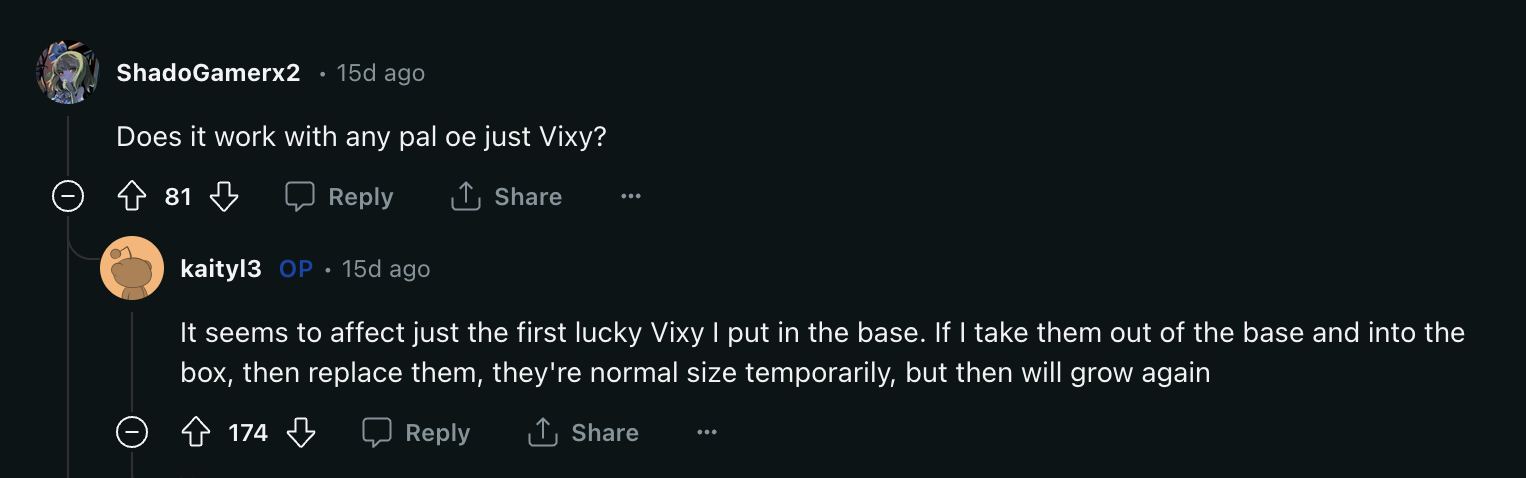Image resolution: width=1526 pixels, height=478 pixels.
Task: Downvote ShadoGamerx2's comment
Action: pyautogui.click(x=224, y=197)
